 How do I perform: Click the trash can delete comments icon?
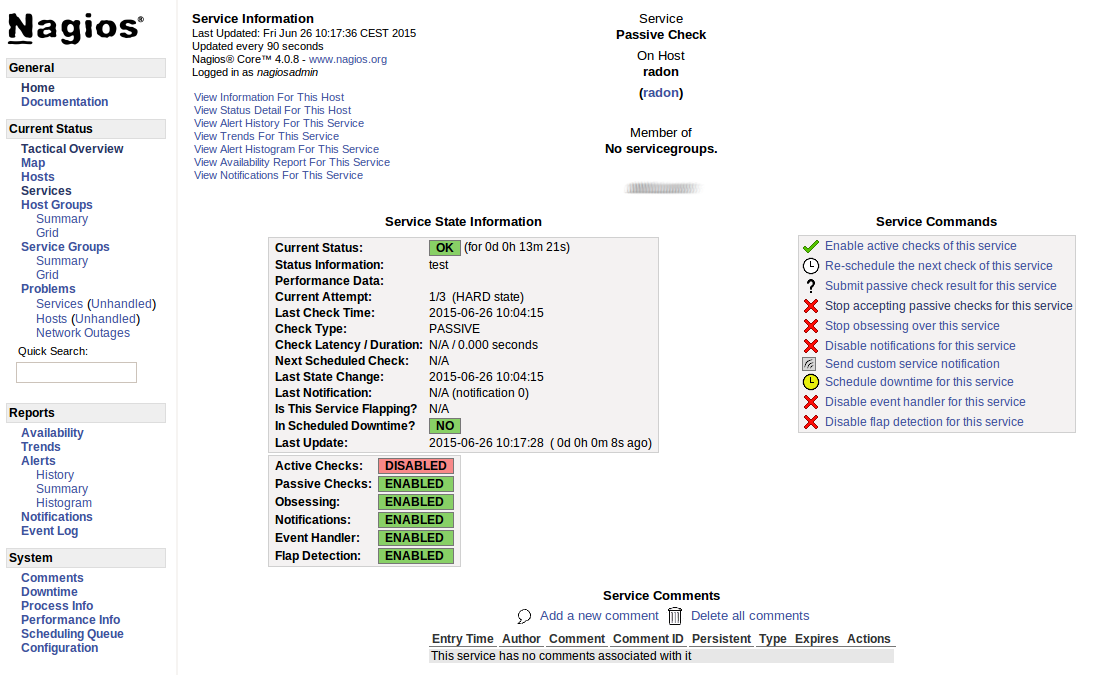(x=675, y=616)
